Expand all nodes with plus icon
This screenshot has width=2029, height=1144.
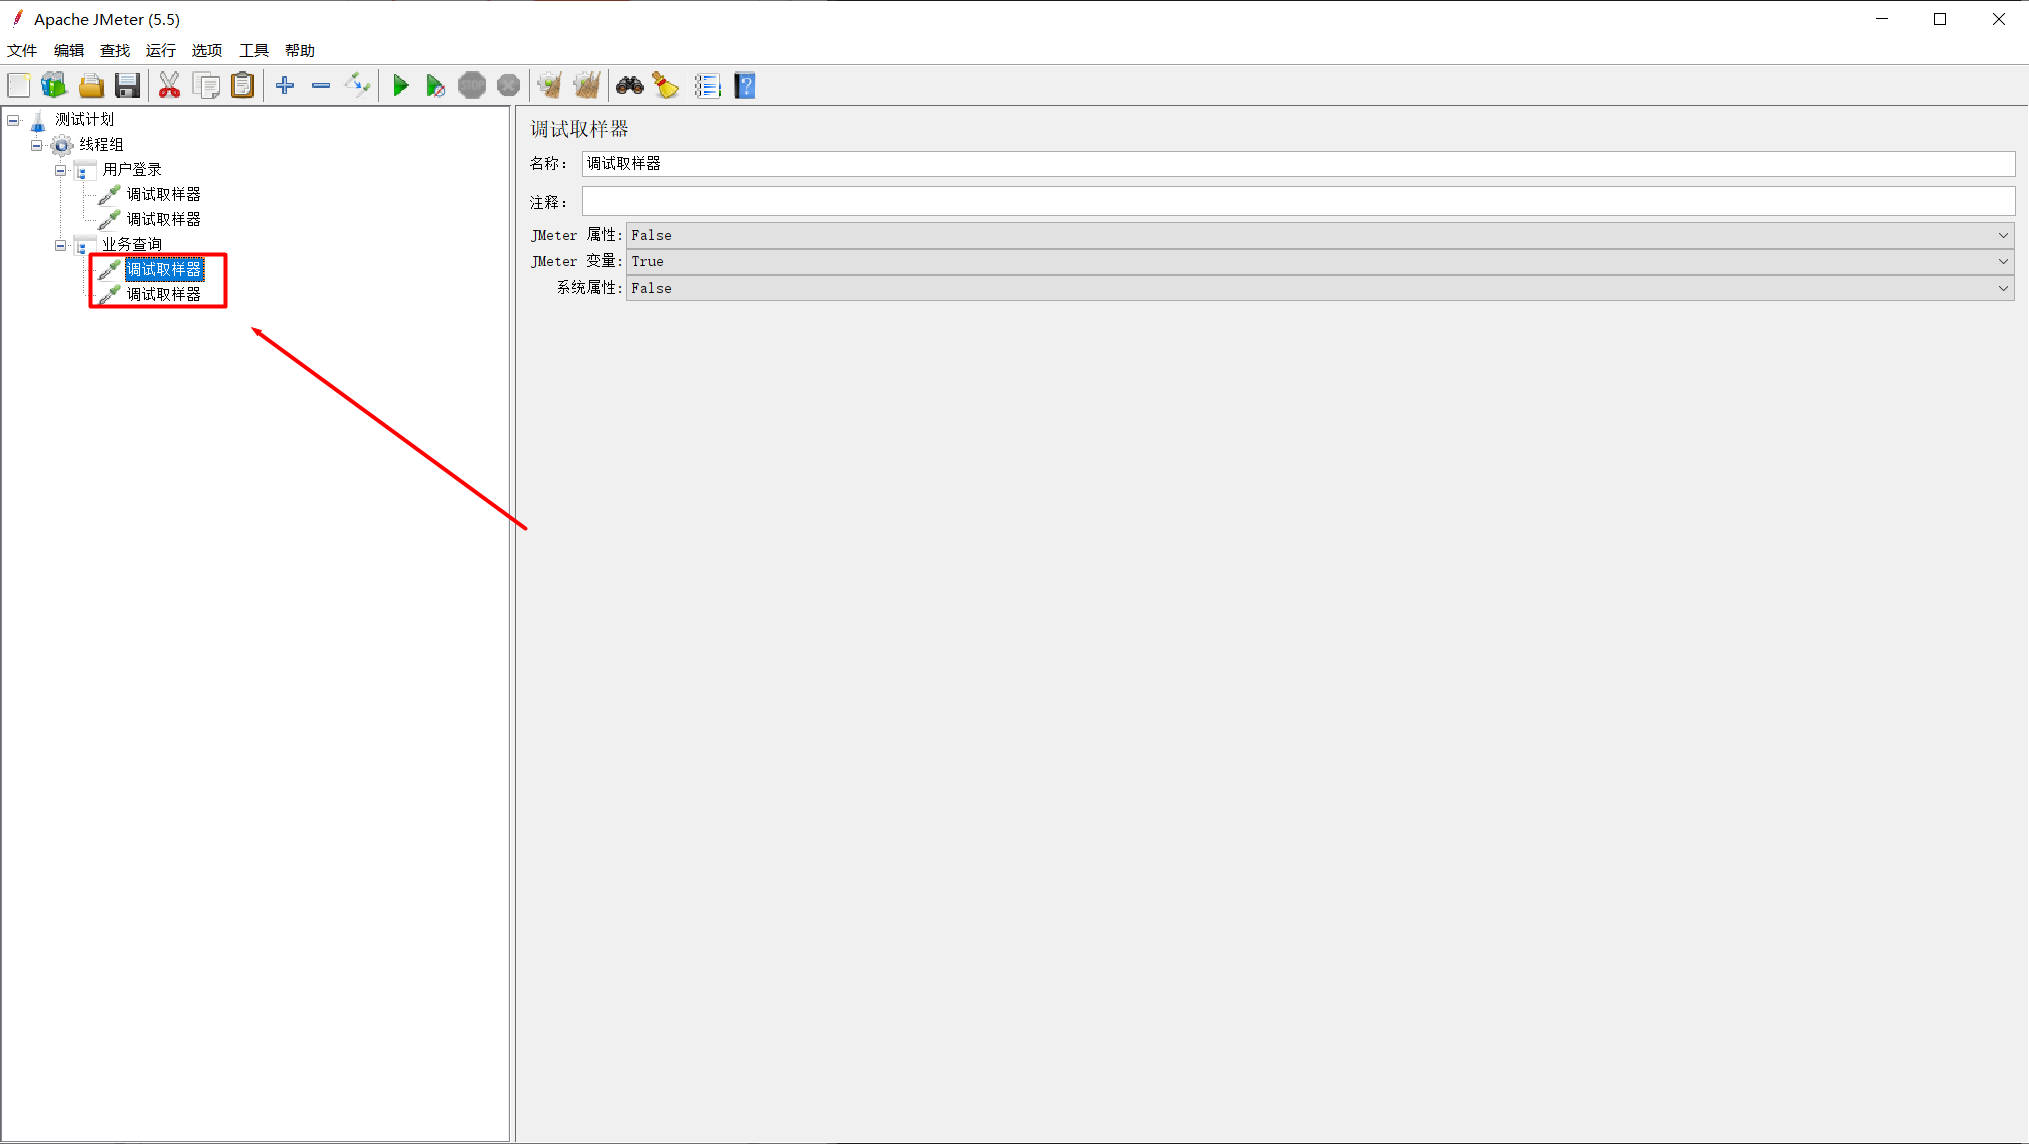tap(285, 86)
